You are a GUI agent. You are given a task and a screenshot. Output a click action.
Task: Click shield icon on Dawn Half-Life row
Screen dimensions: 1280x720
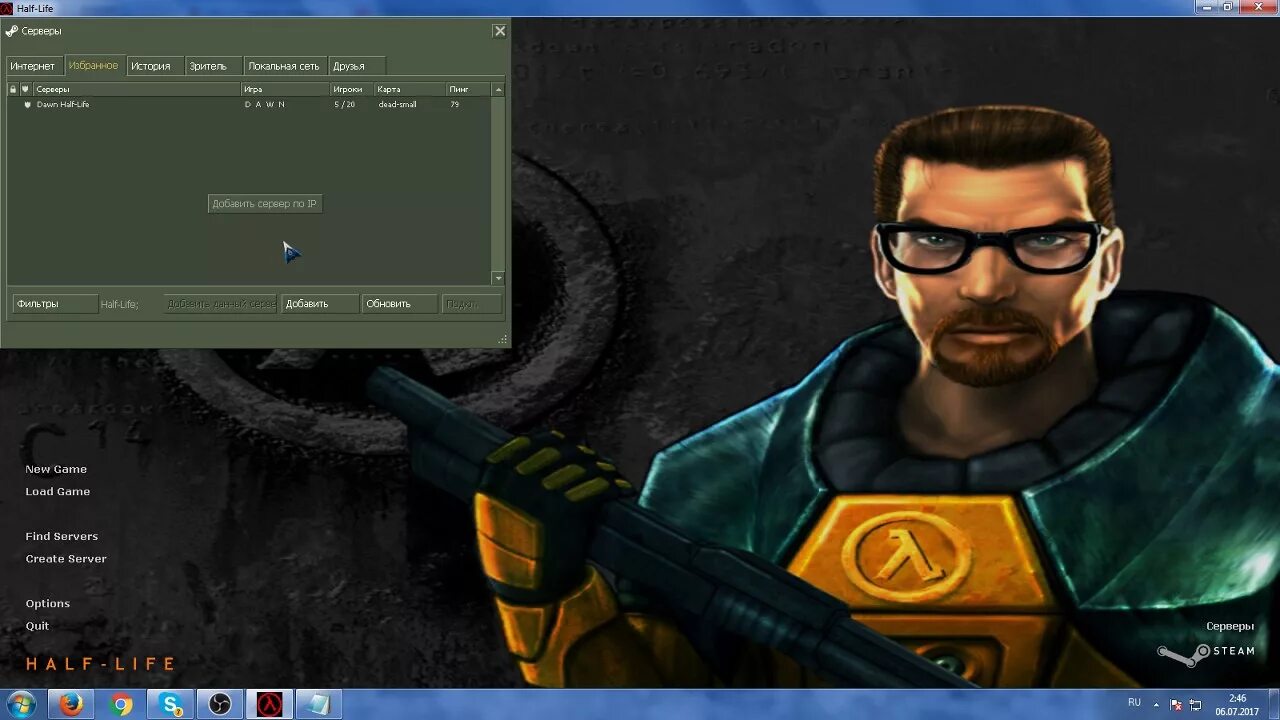click(27, 104)
